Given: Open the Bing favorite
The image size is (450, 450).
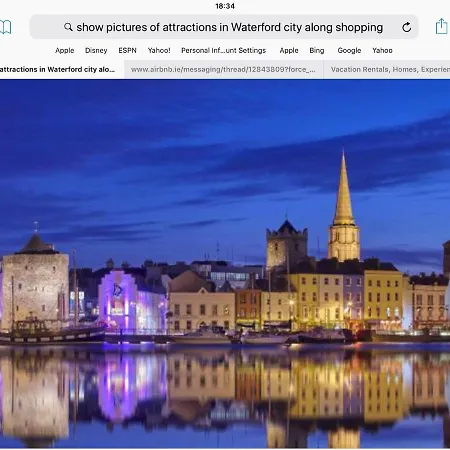Looking at the screenshot, I should (317, 50).
